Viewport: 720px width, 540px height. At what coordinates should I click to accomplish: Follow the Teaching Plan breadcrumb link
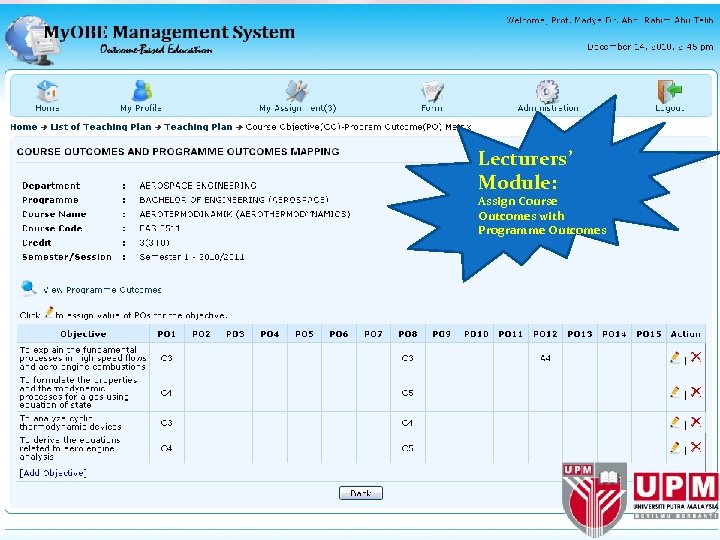pos(198,127)
